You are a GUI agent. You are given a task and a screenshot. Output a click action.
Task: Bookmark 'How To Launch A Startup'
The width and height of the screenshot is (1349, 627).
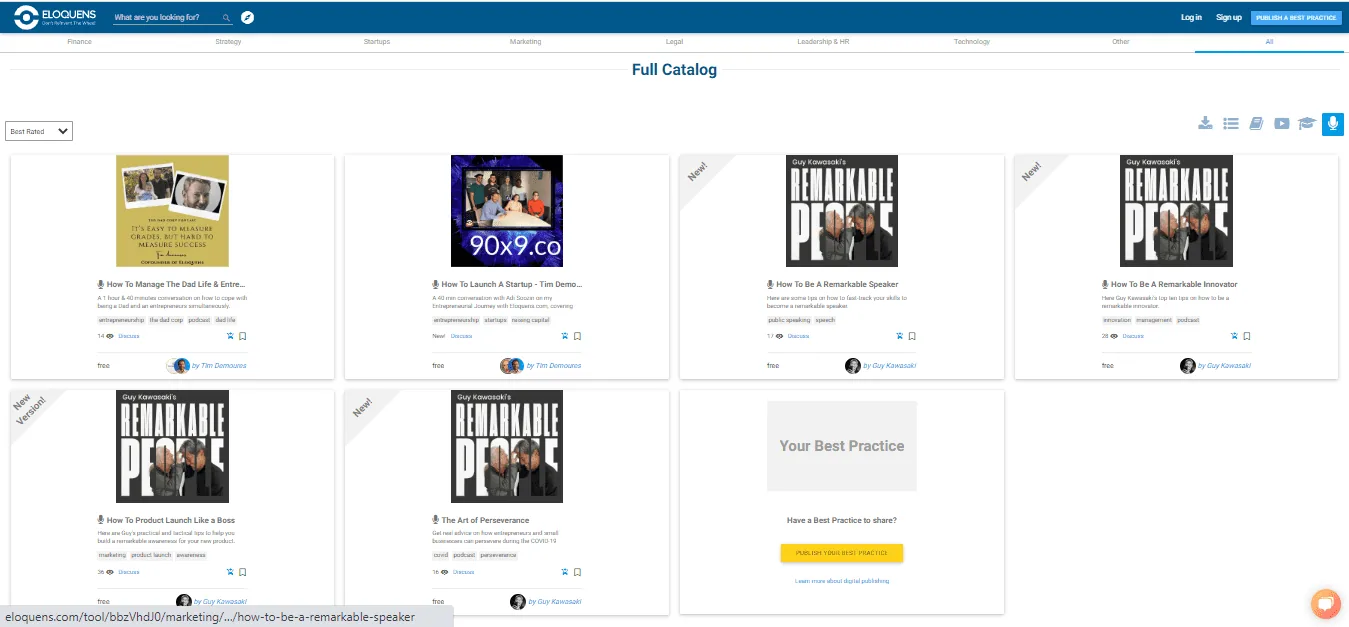tap(577, 336)
